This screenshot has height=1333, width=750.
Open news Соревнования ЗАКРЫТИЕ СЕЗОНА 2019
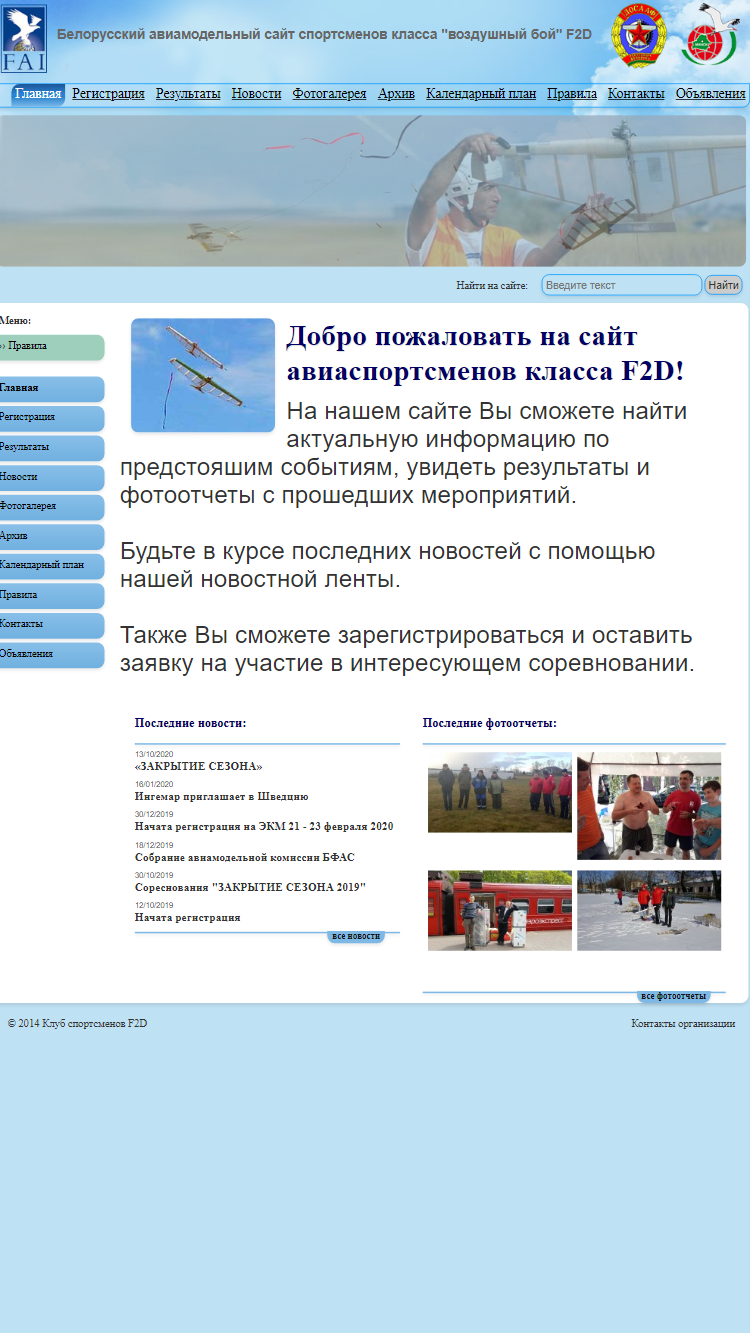(x=250, y=888)
